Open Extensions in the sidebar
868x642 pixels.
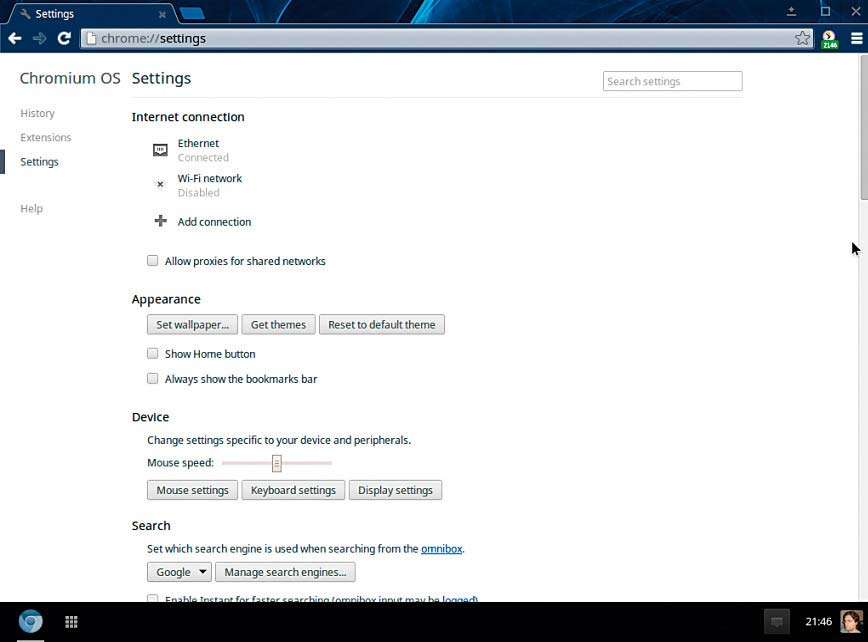click(x=46, y=137)
